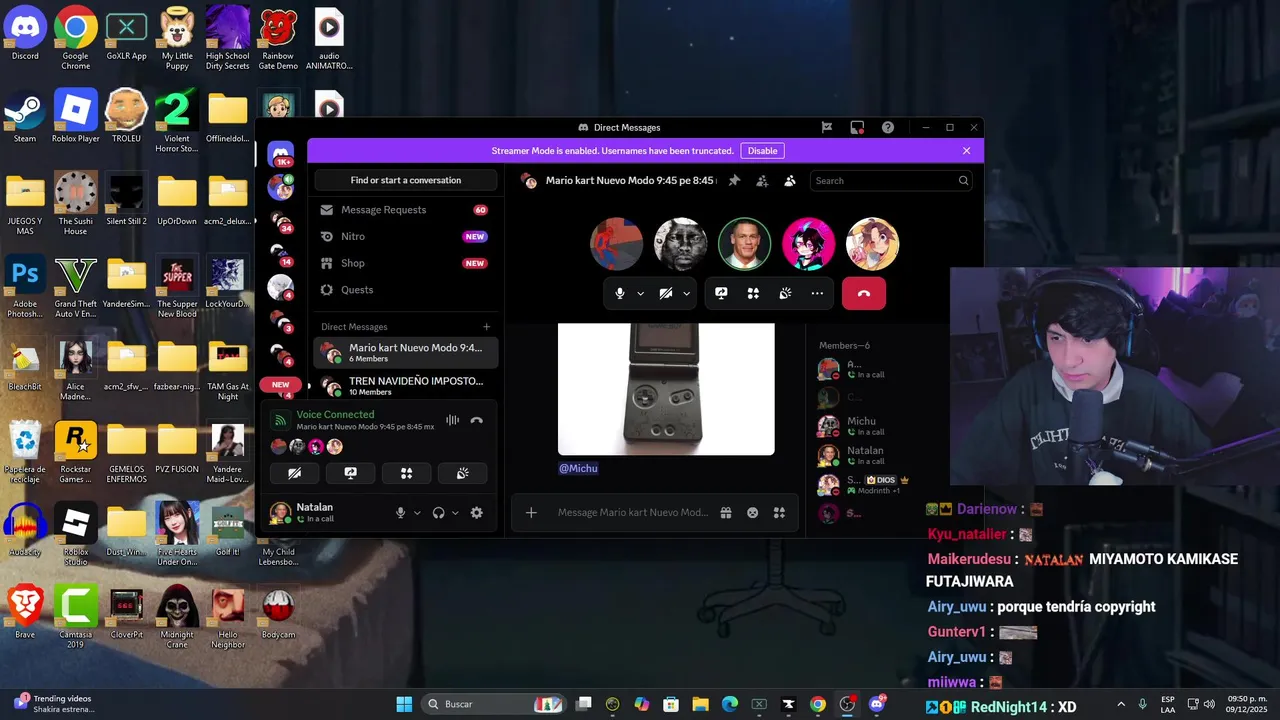Screen dimensions: 1280x720
Task: Click the @Michu mention
Action: [578, 468]
